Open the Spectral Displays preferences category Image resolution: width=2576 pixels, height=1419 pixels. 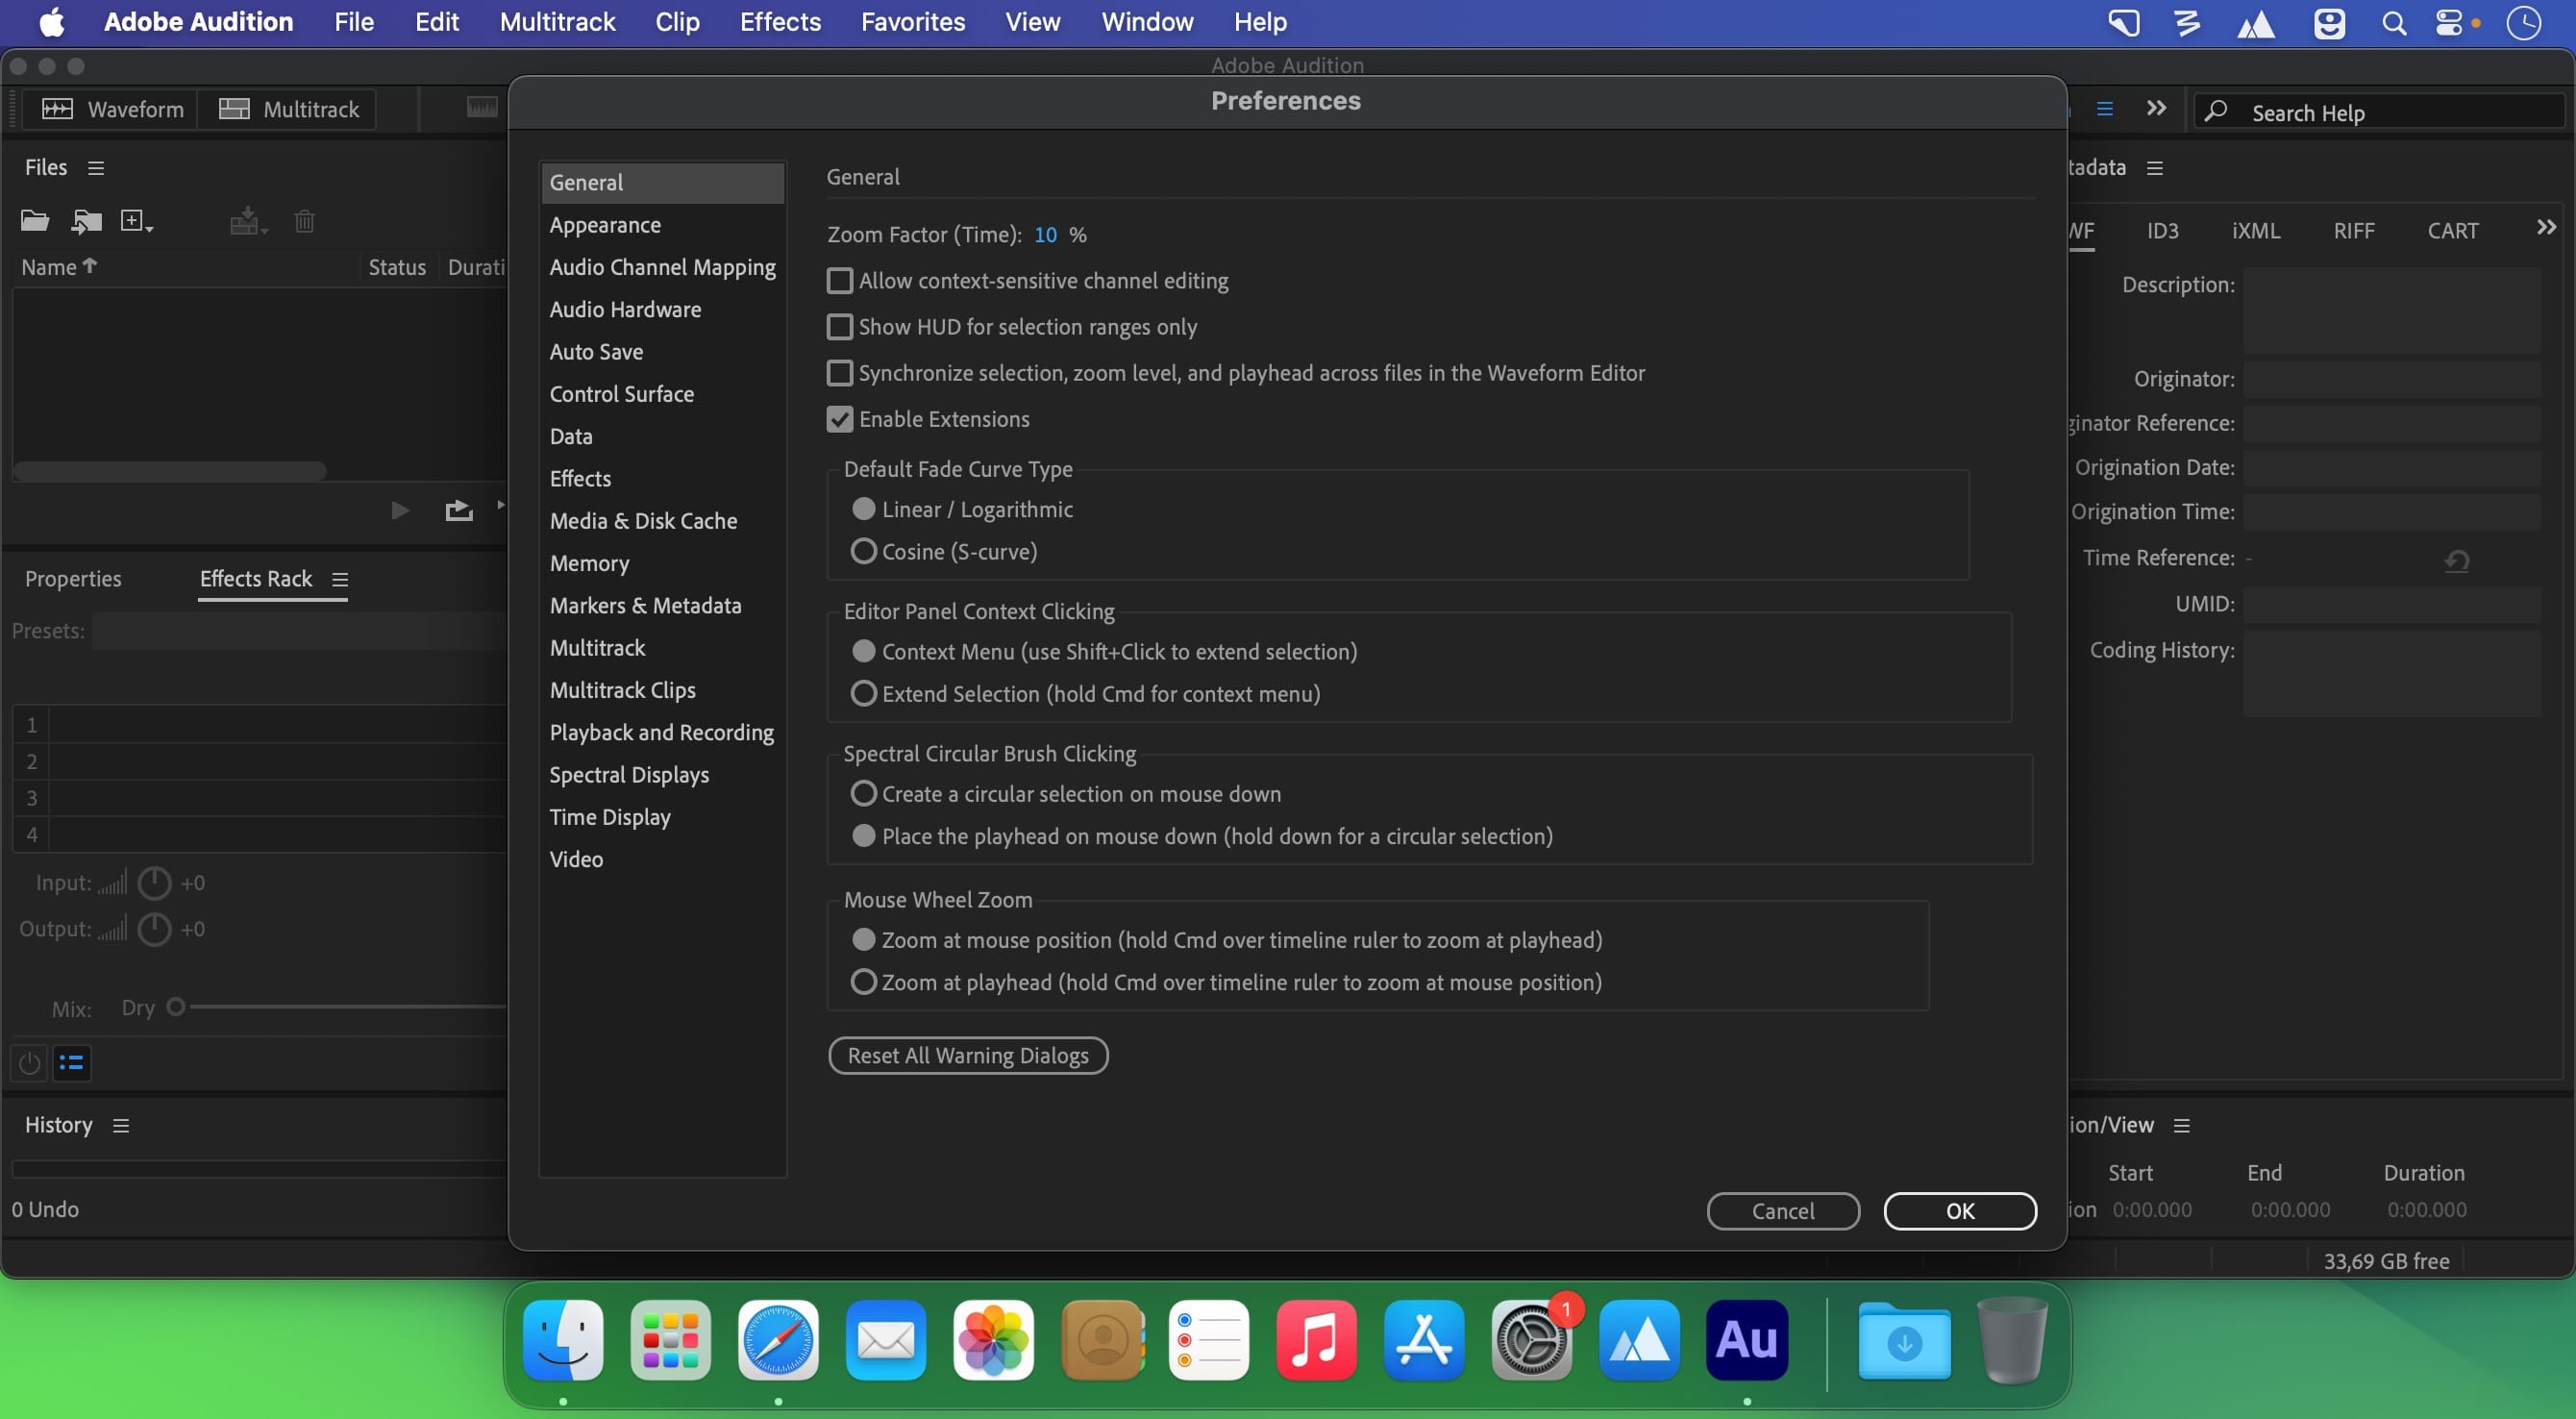click(x=662, y=775)
